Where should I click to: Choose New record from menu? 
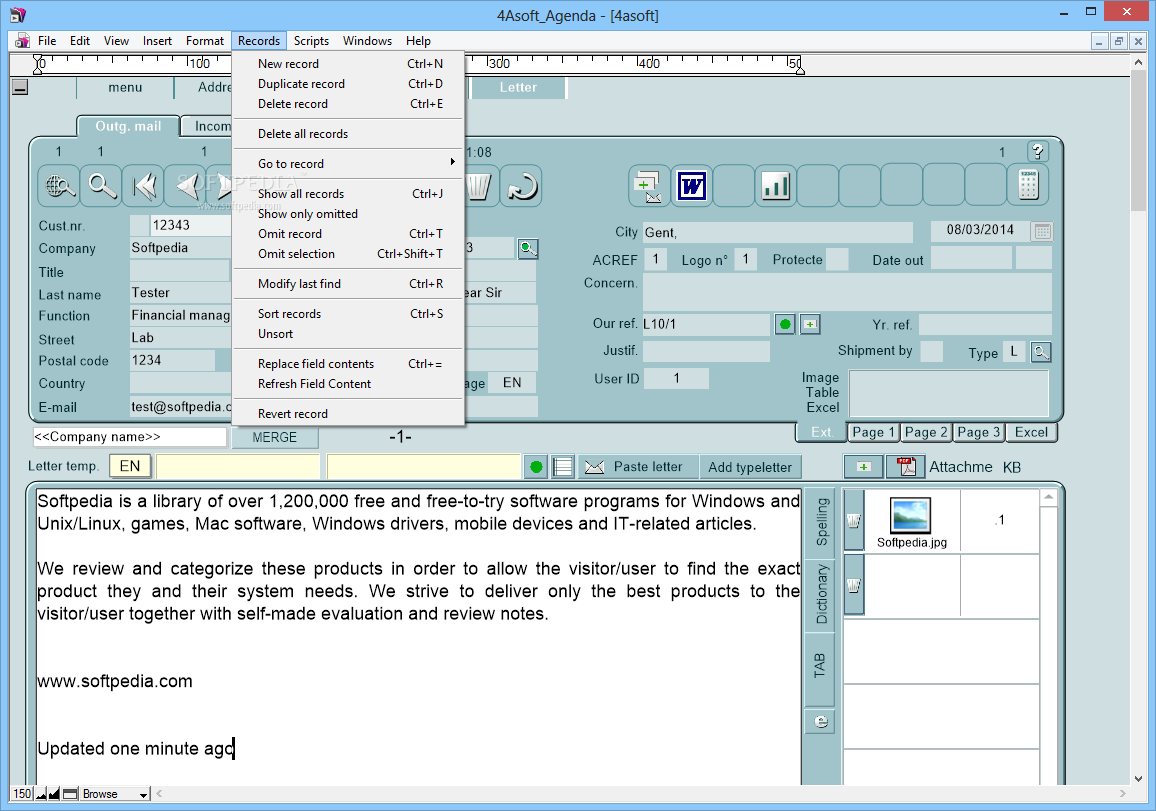(x=348, y=64)
